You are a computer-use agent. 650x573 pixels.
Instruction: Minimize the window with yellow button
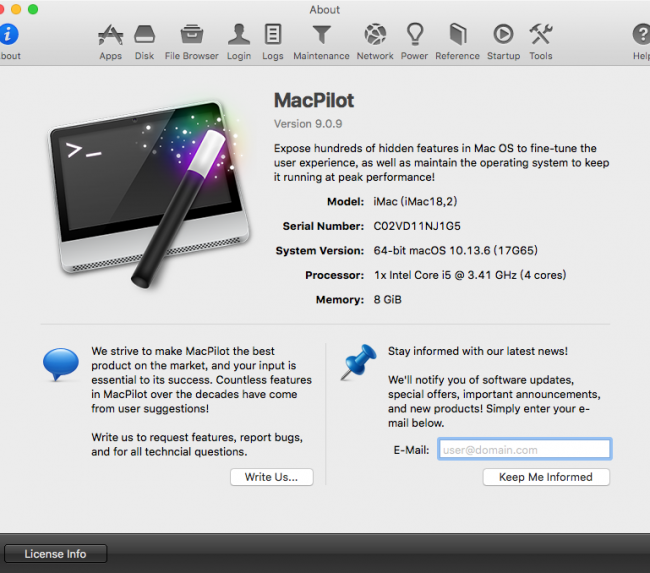tap(16, 9)
